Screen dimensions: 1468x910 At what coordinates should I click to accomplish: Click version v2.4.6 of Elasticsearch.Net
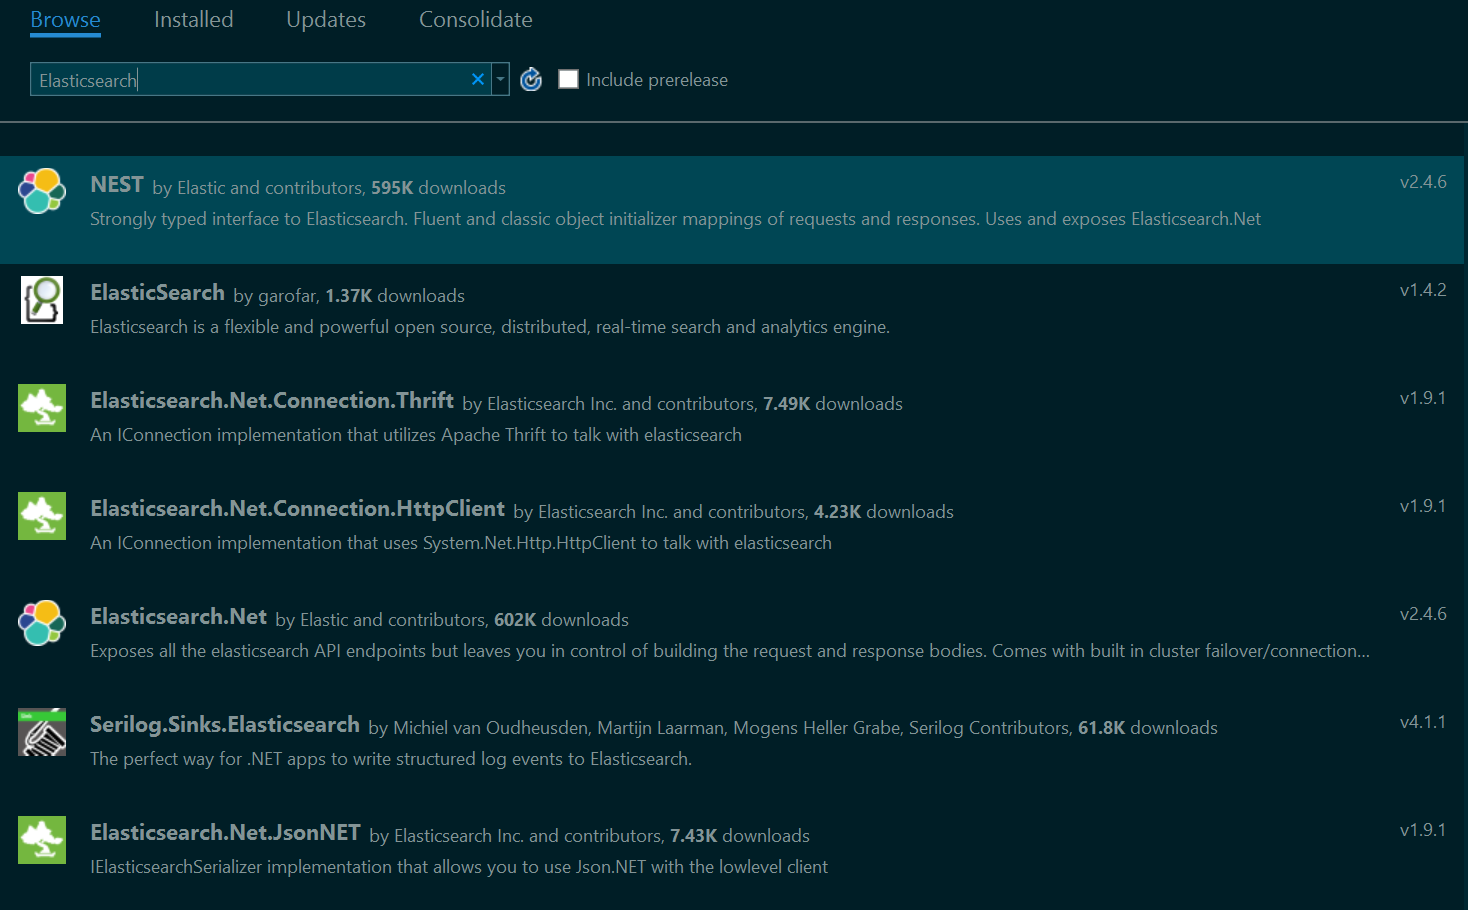tap(1423, 614)
